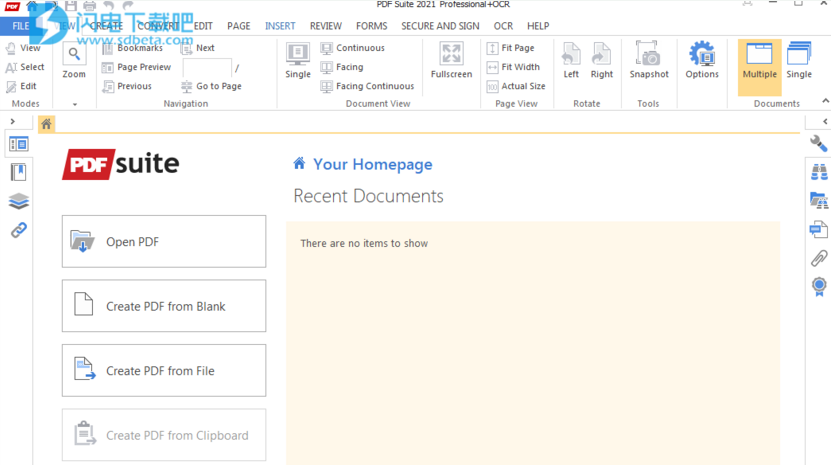831x465 pixels.
Task: Open the links side panel
Action: [19, 230]
